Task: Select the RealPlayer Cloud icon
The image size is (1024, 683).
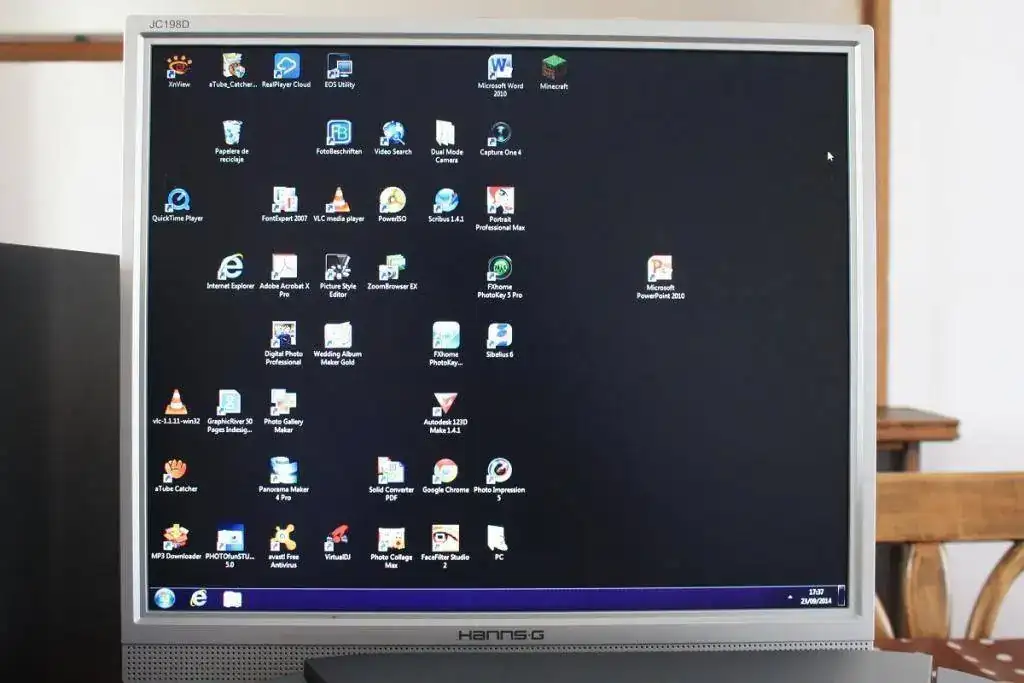Action: click(287, 68)
